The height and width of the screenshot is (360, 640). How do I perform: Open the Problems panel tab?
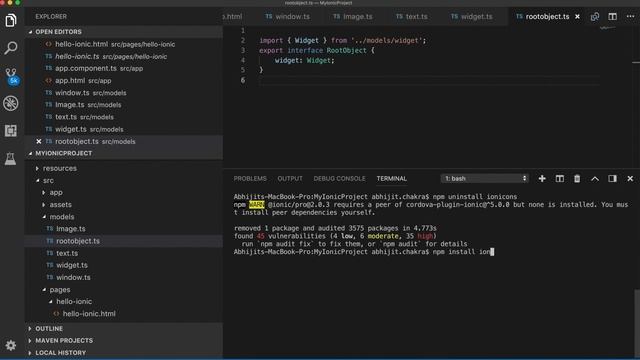tap(250, 179)
